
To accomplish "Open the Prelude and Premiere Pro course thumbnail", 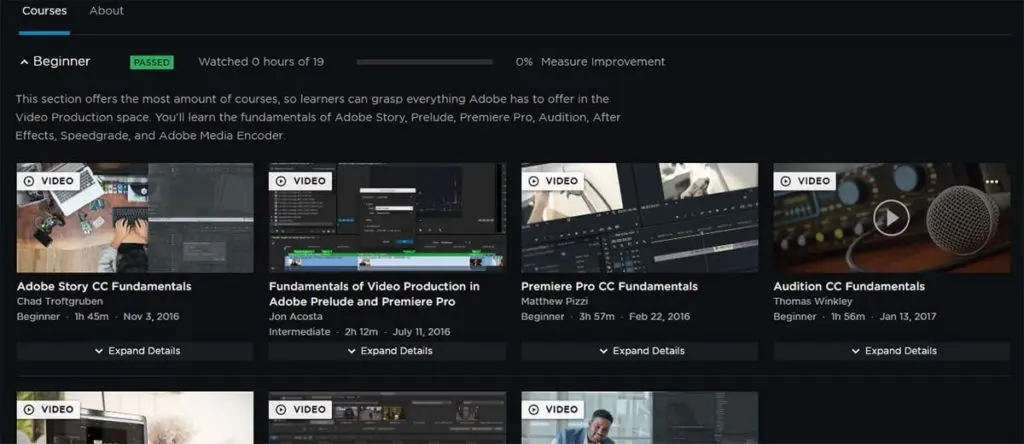I will [x=387, y=218].
